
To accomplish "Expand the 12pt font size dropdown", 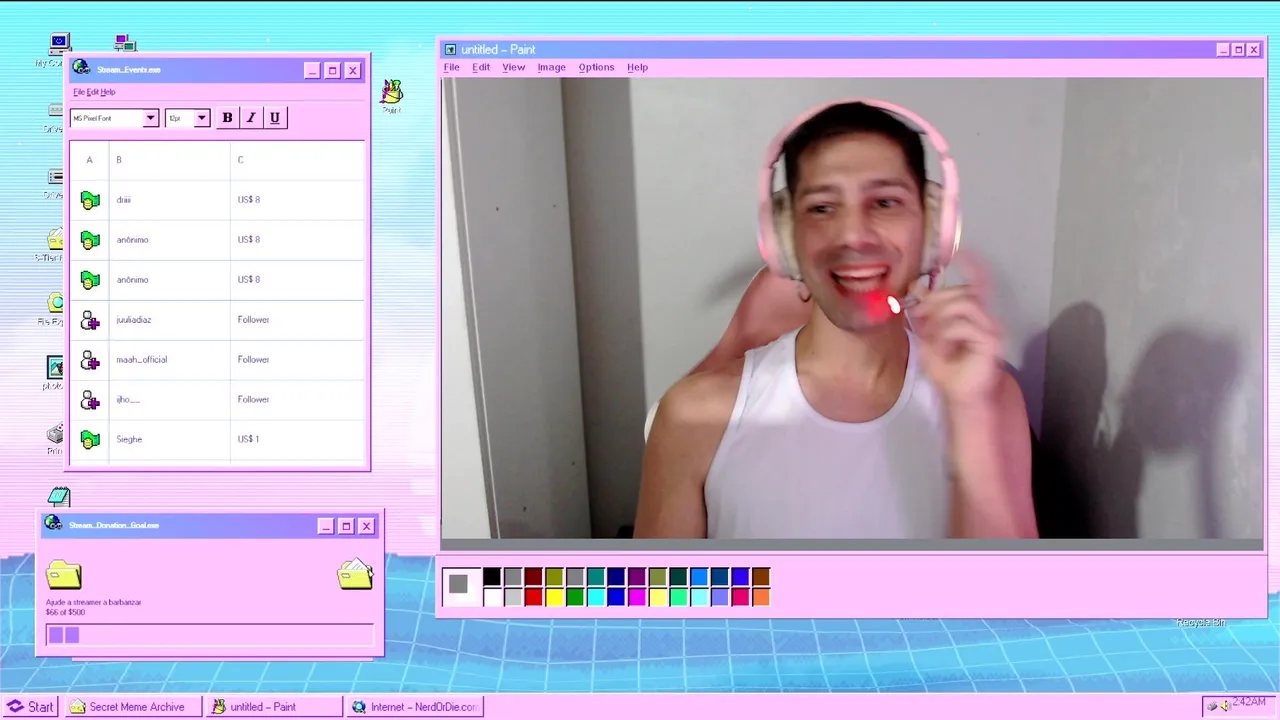I will coord(202,118).
